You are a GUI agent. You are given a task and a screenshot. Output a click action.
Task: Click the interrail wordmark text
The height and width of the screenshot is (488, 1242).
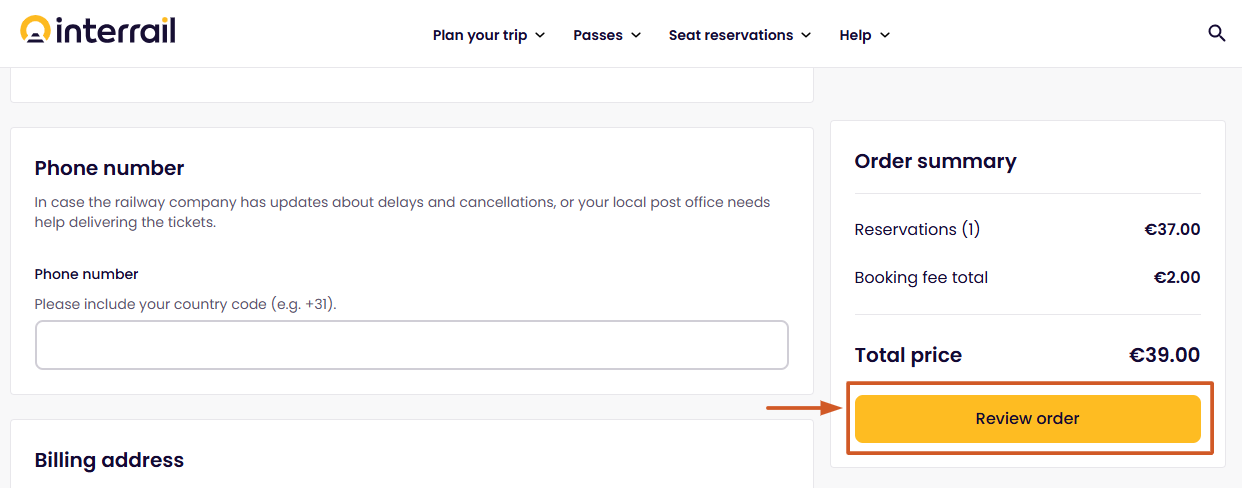point(116,31)
